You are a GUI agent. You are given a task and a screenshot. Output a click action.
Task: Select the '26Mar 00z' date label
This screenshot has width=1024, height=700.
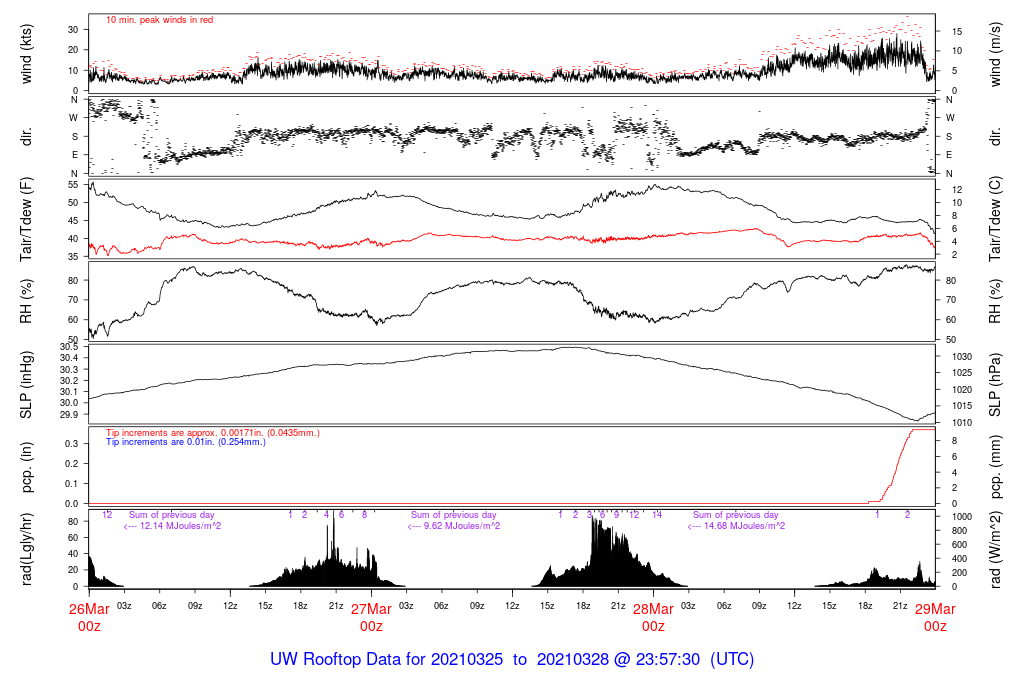[x=89, y=618]
